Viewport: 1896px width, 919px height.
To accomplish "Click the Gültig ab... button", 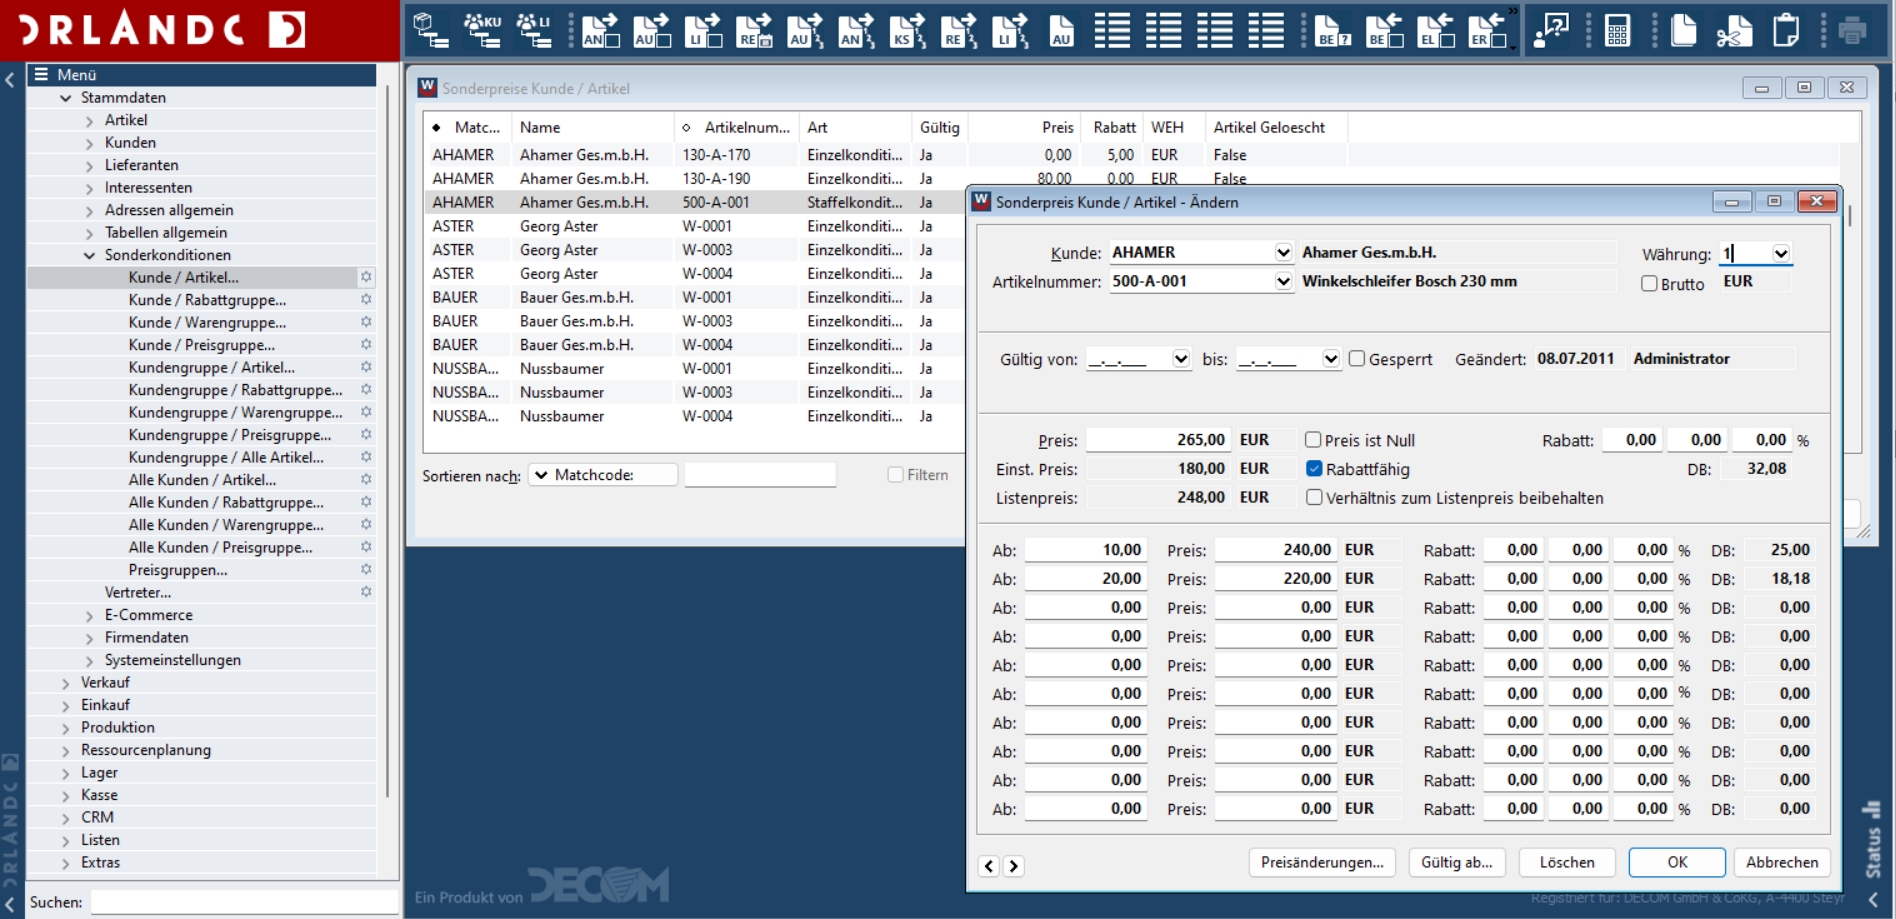I will click(x=1456, y=862).
